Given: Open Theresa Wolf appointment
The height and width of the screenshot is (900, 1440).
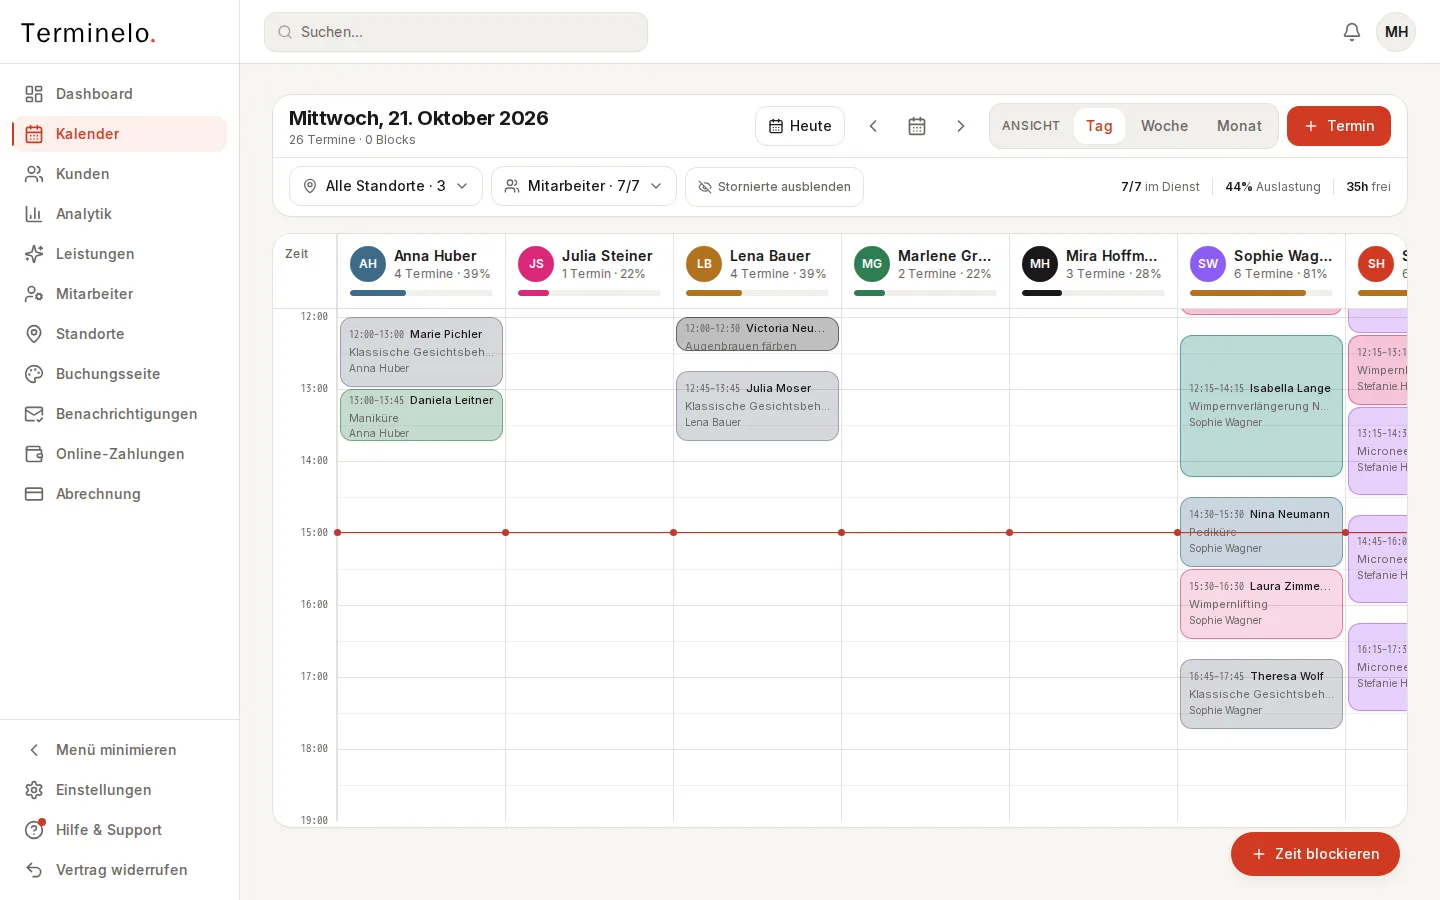Looking at the screenshot, I should pos(1261,694).
